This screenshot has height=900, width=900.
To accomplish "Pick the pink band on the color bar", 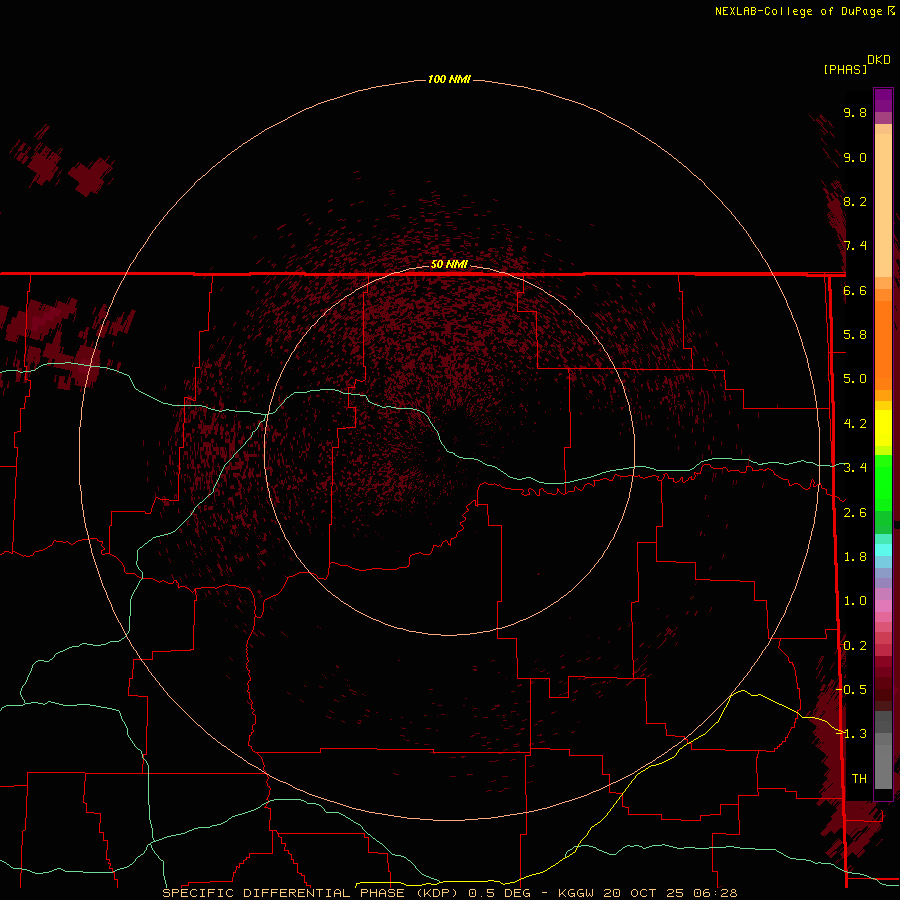I will [883, 606].
